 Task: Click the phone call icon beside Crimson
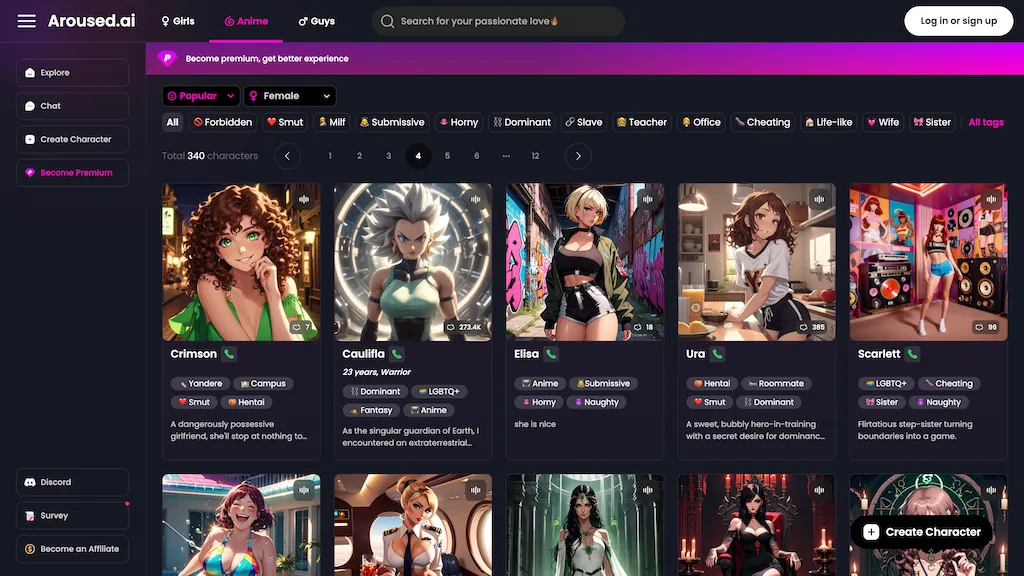[x=229, y=354]
